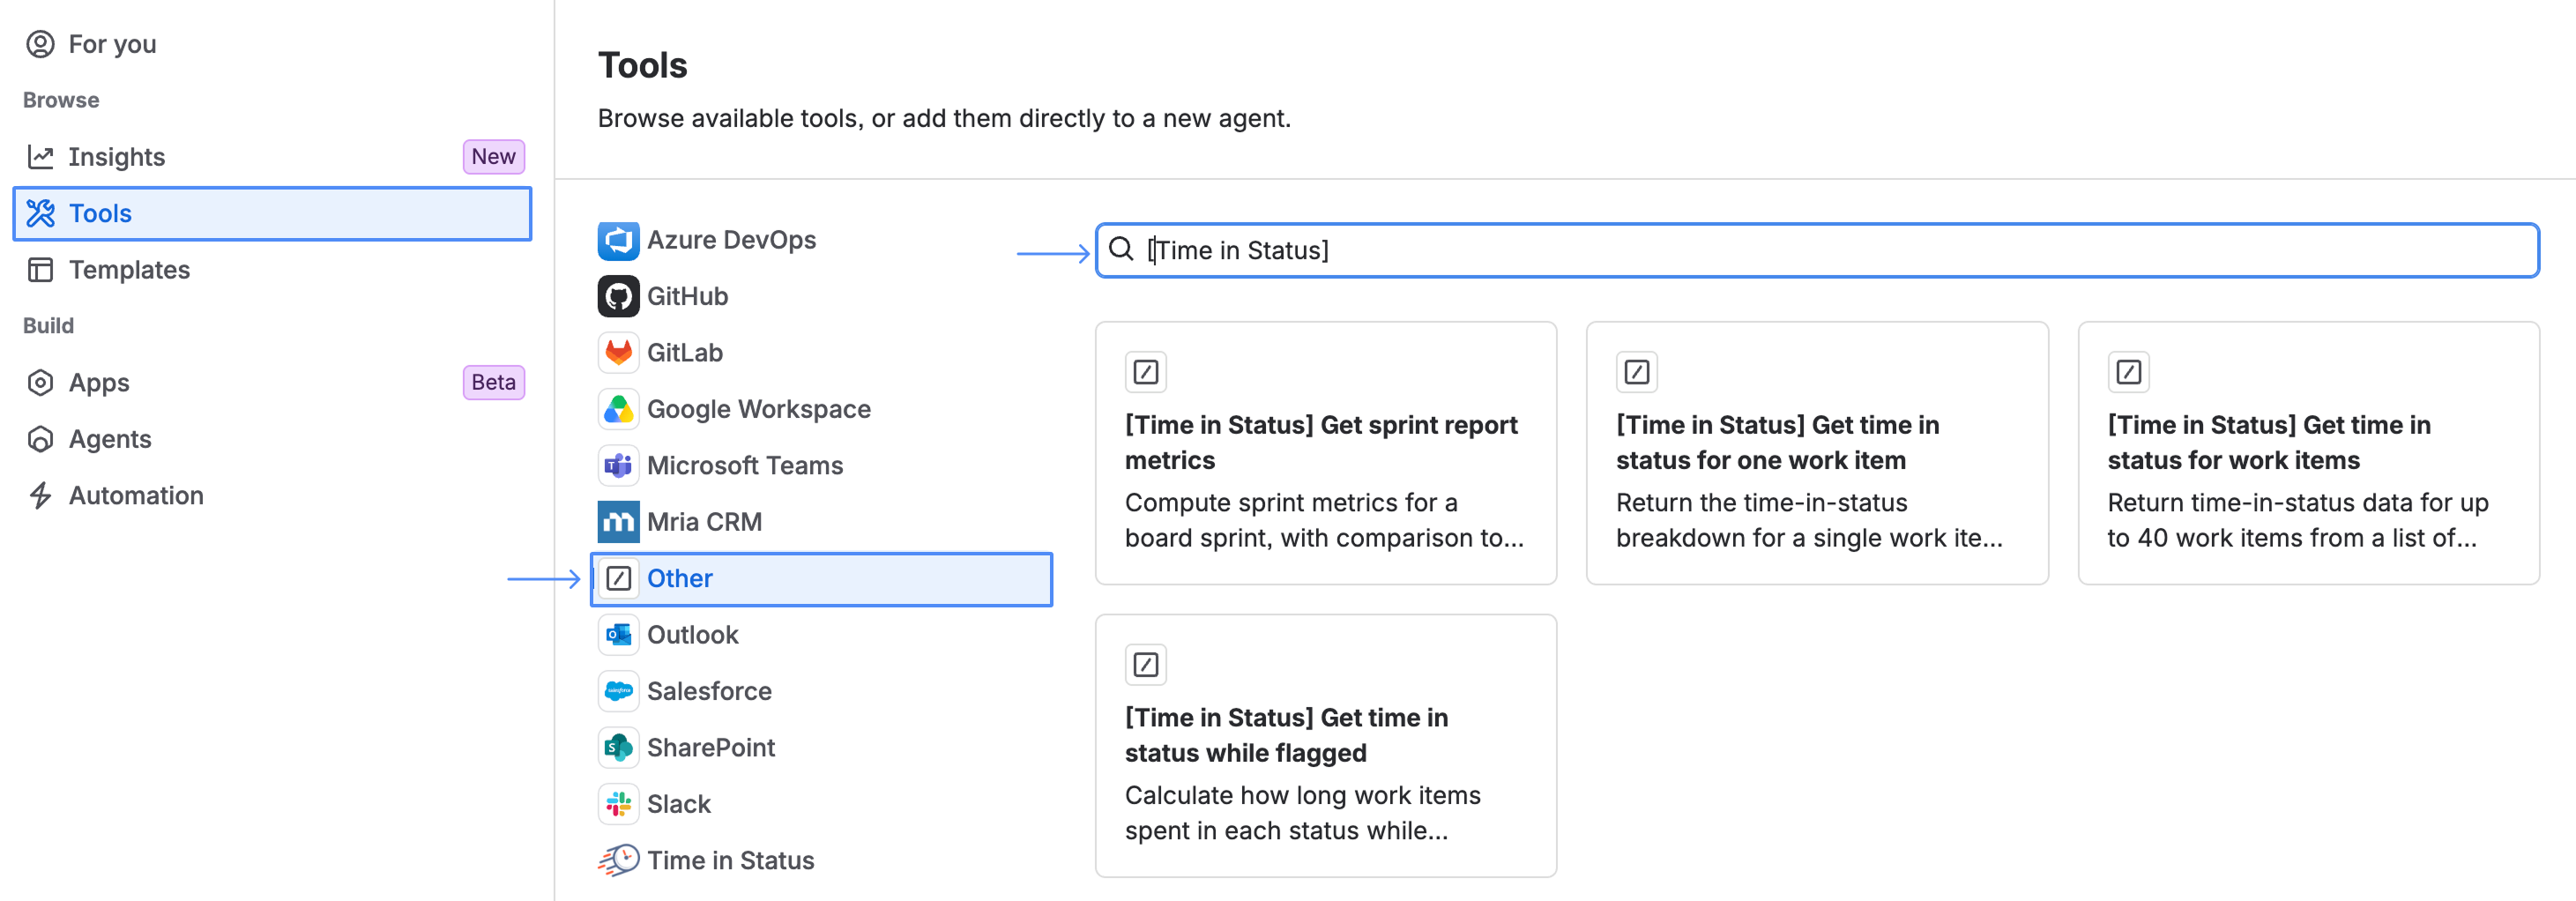2576x901 pixels.
Task: Click the Azure DevOps icon
Action: [x=618, y=240]
